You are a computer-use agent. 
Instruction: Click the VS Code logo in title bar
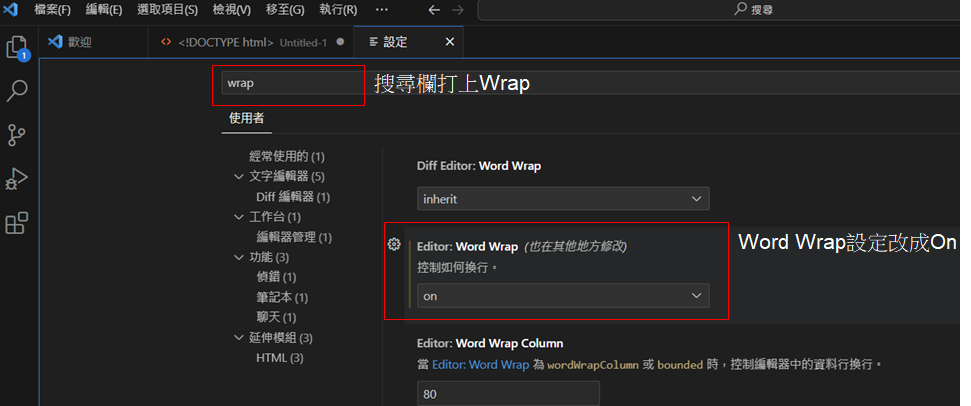(12, 9)
